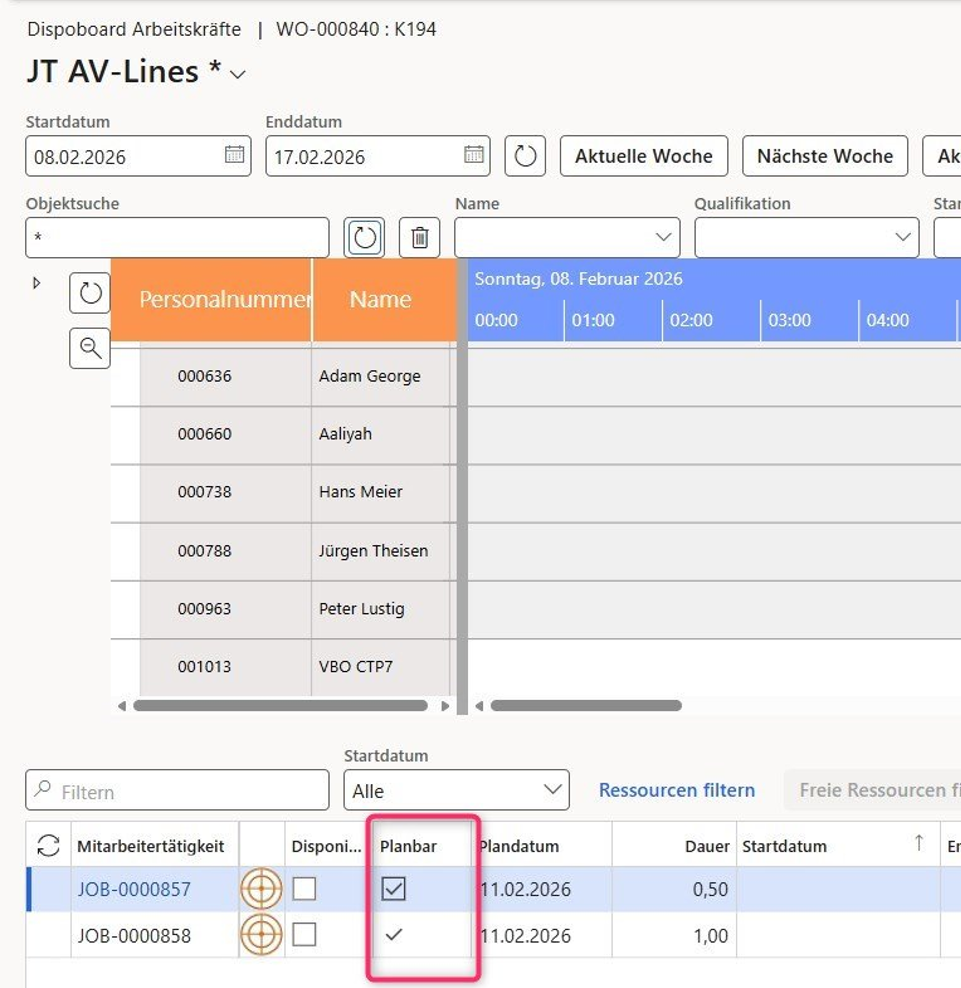Open the Startdatum calendar picker icon
The image size is (961, 988).
click(x=234, y=155)
